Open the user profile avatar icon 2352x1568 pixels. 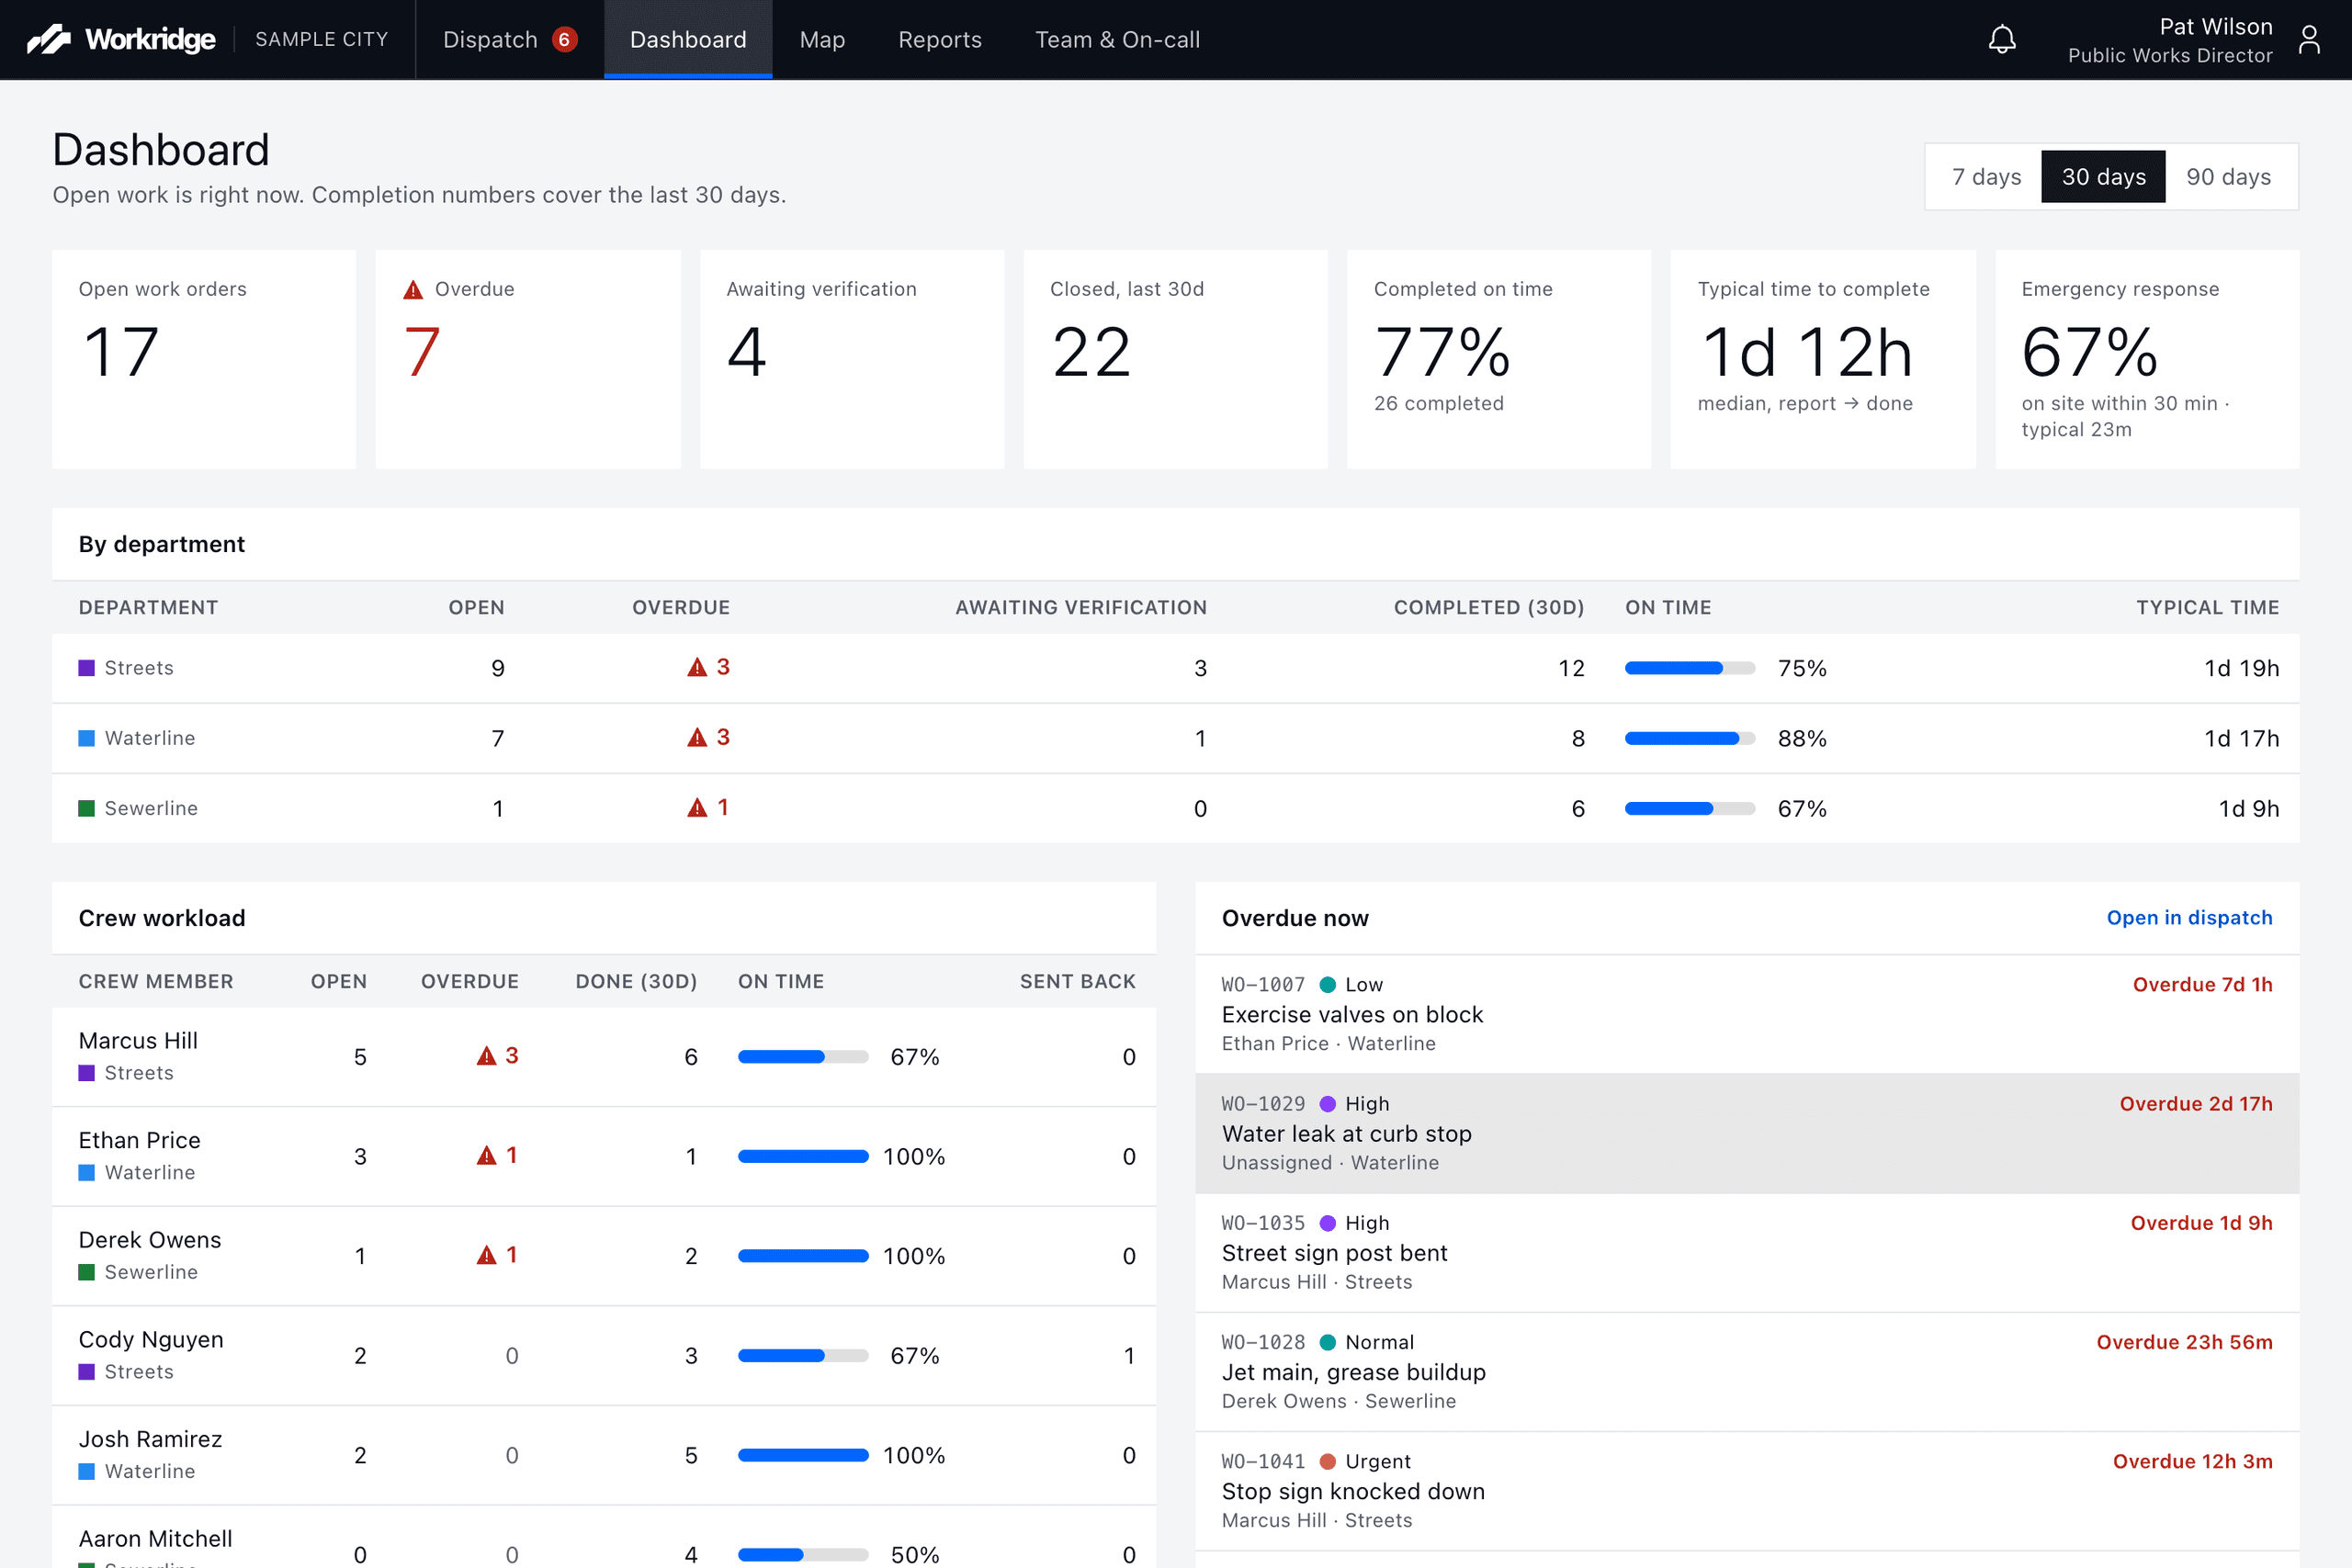[2309, 39]
